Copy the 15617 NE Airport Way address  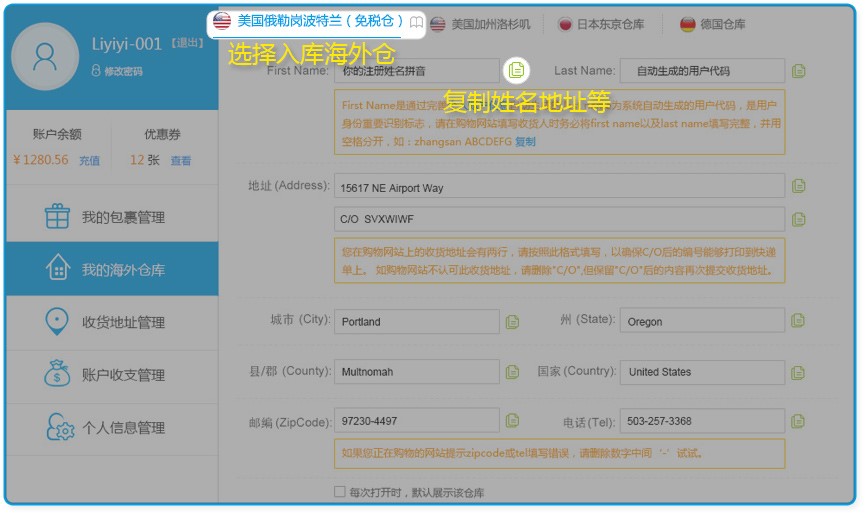pos(798,186)
